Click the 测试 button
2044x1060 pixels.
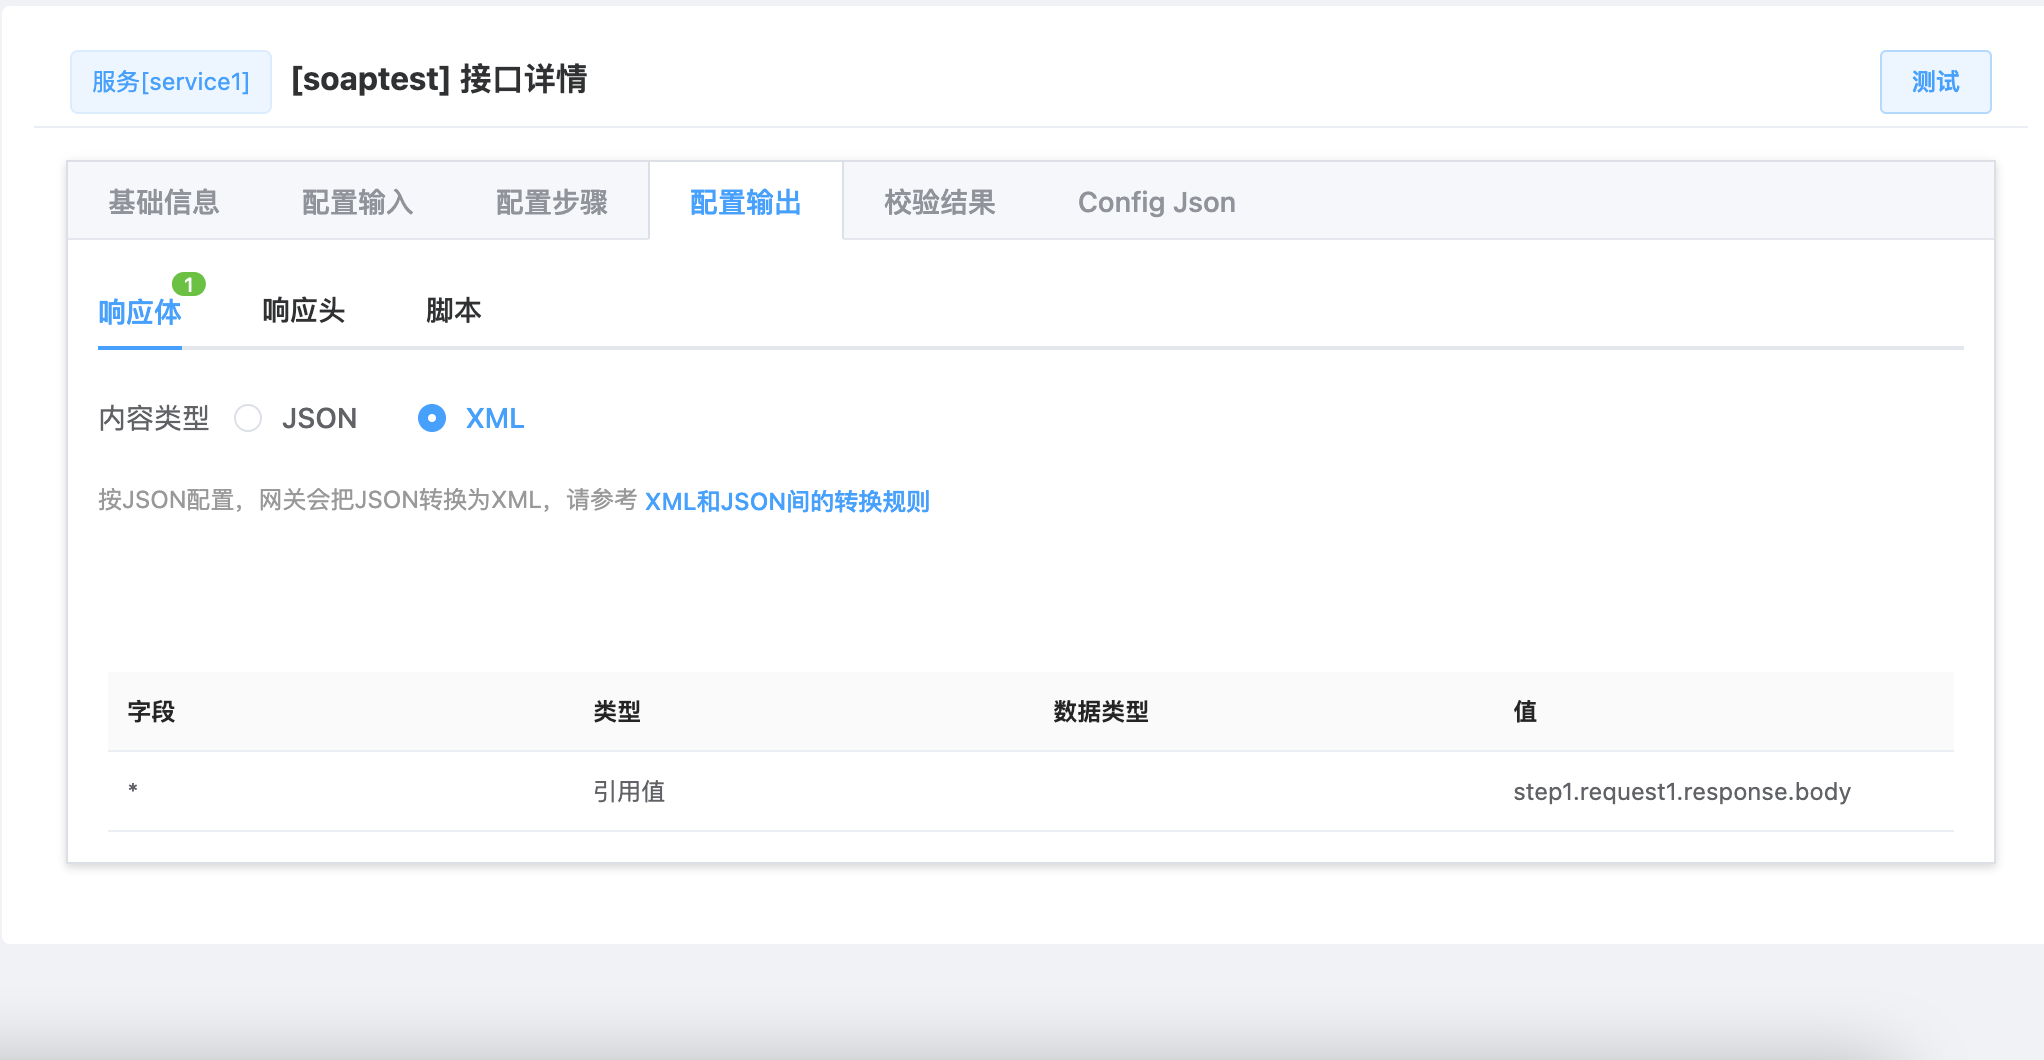[1935, 82]
